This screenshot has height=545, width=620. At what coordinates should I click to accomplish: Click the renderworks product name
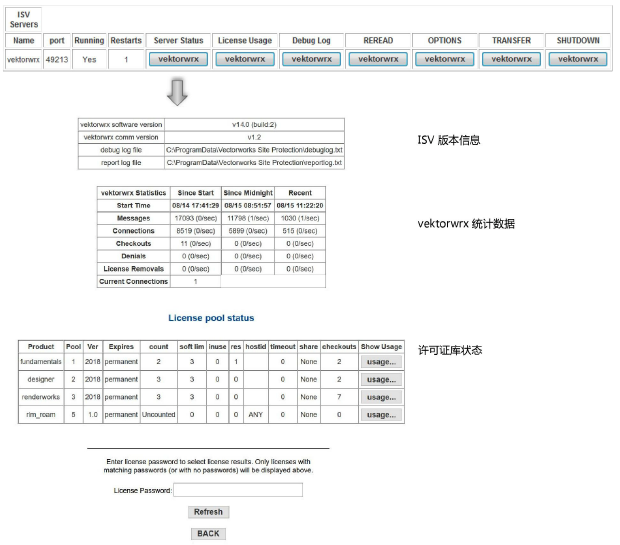(x=41, y=397)
